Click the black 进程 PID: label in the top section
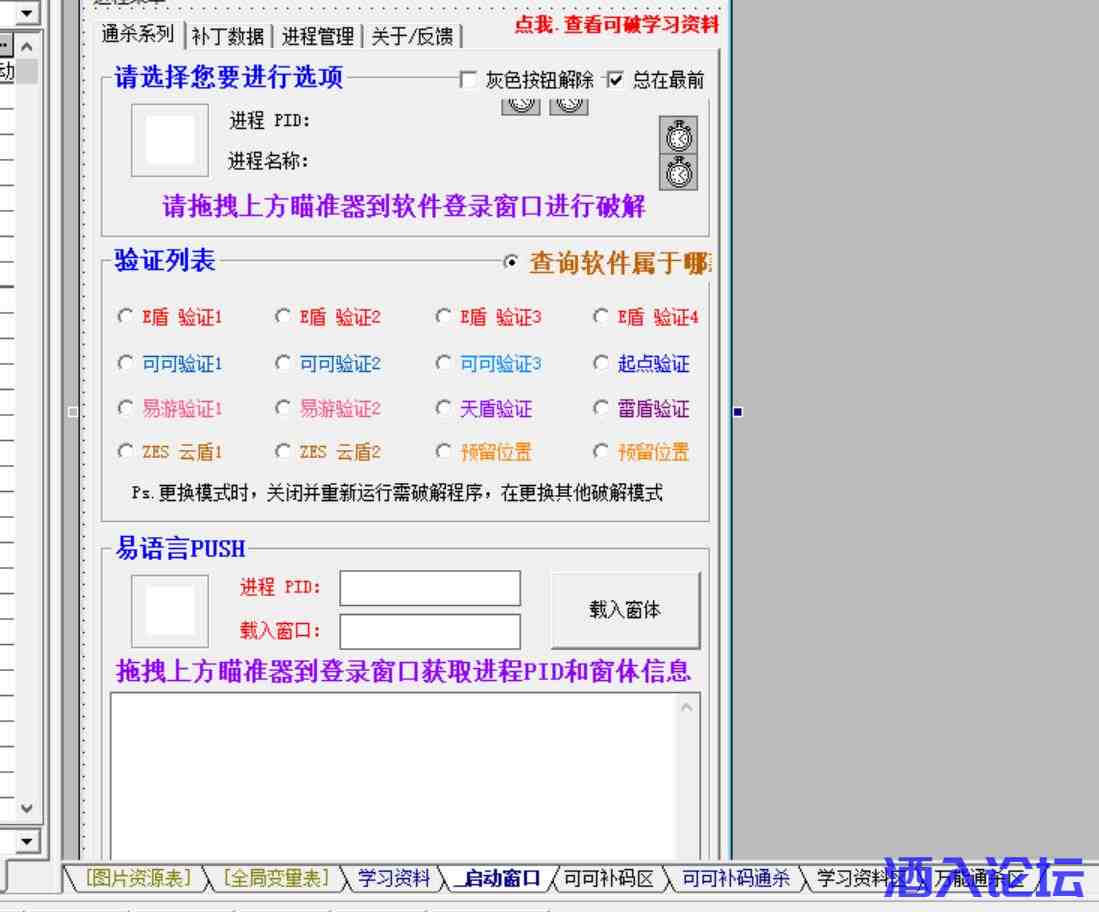Viewport: 1099px width, 912px height. (270, 121)
